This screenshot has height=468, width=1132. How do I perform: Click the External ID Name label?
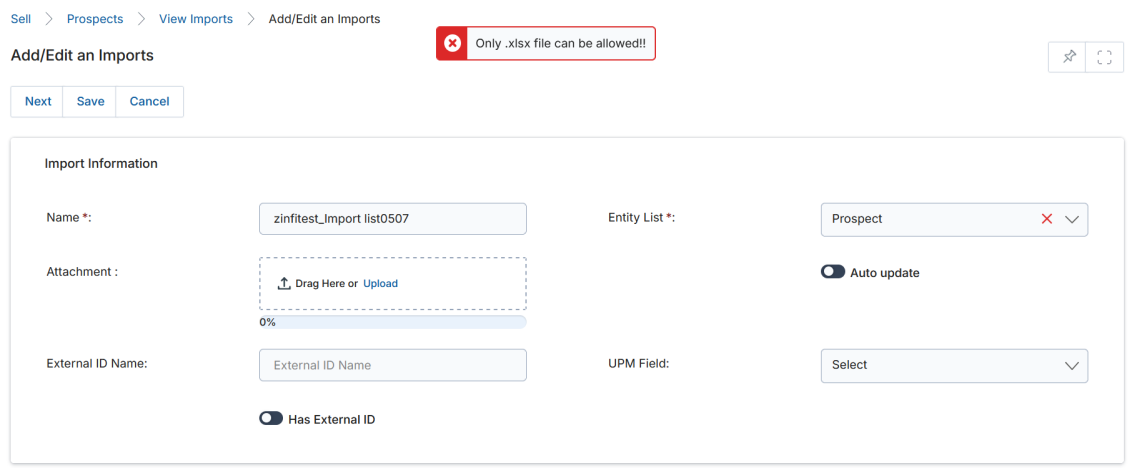[97, 363]
